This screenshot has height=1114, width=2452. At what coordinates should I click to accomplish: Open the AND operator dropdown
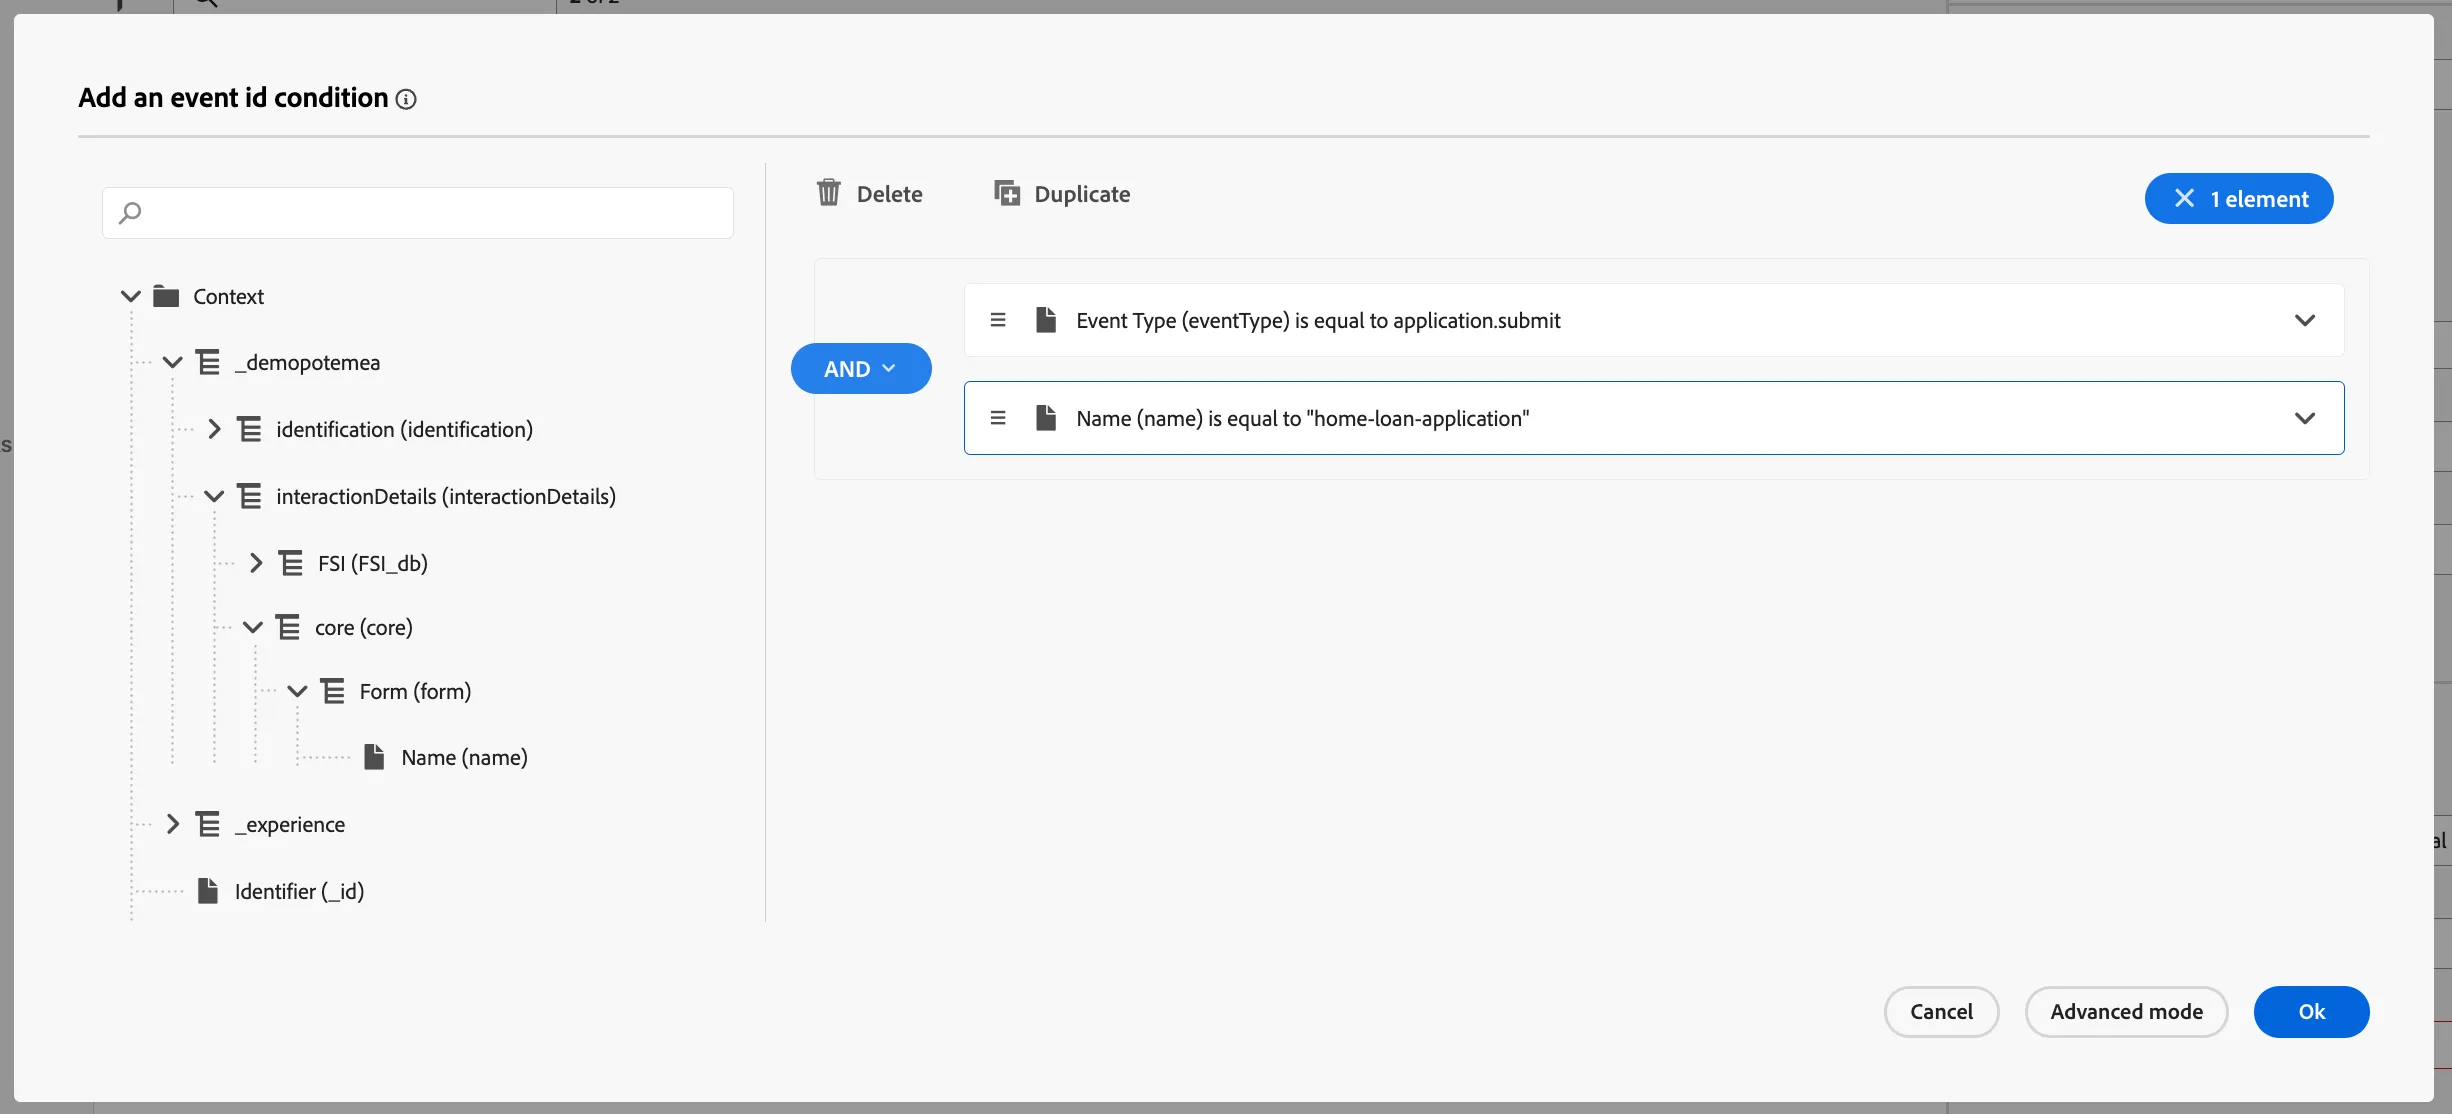(861, 369)
